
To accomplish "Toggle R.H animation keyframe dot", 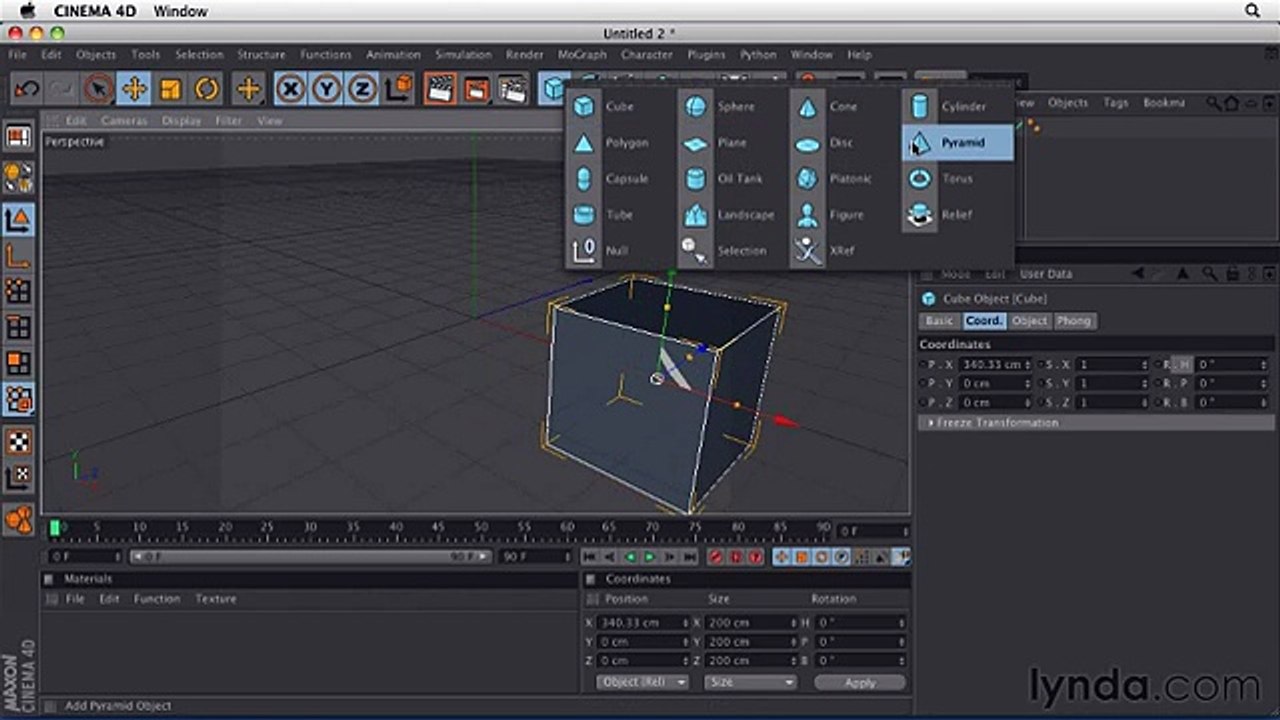I will 1160,365.
